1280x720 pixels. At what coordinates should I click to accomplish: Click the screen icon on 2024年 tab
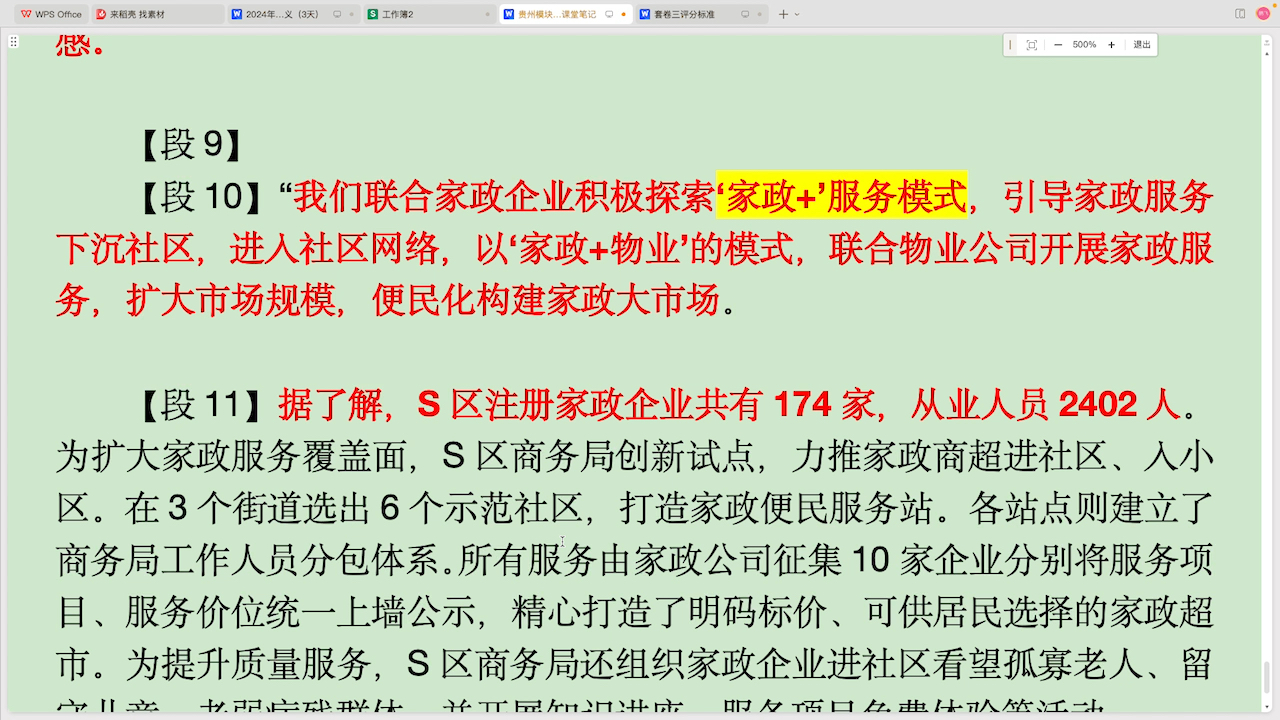(337, 15)
